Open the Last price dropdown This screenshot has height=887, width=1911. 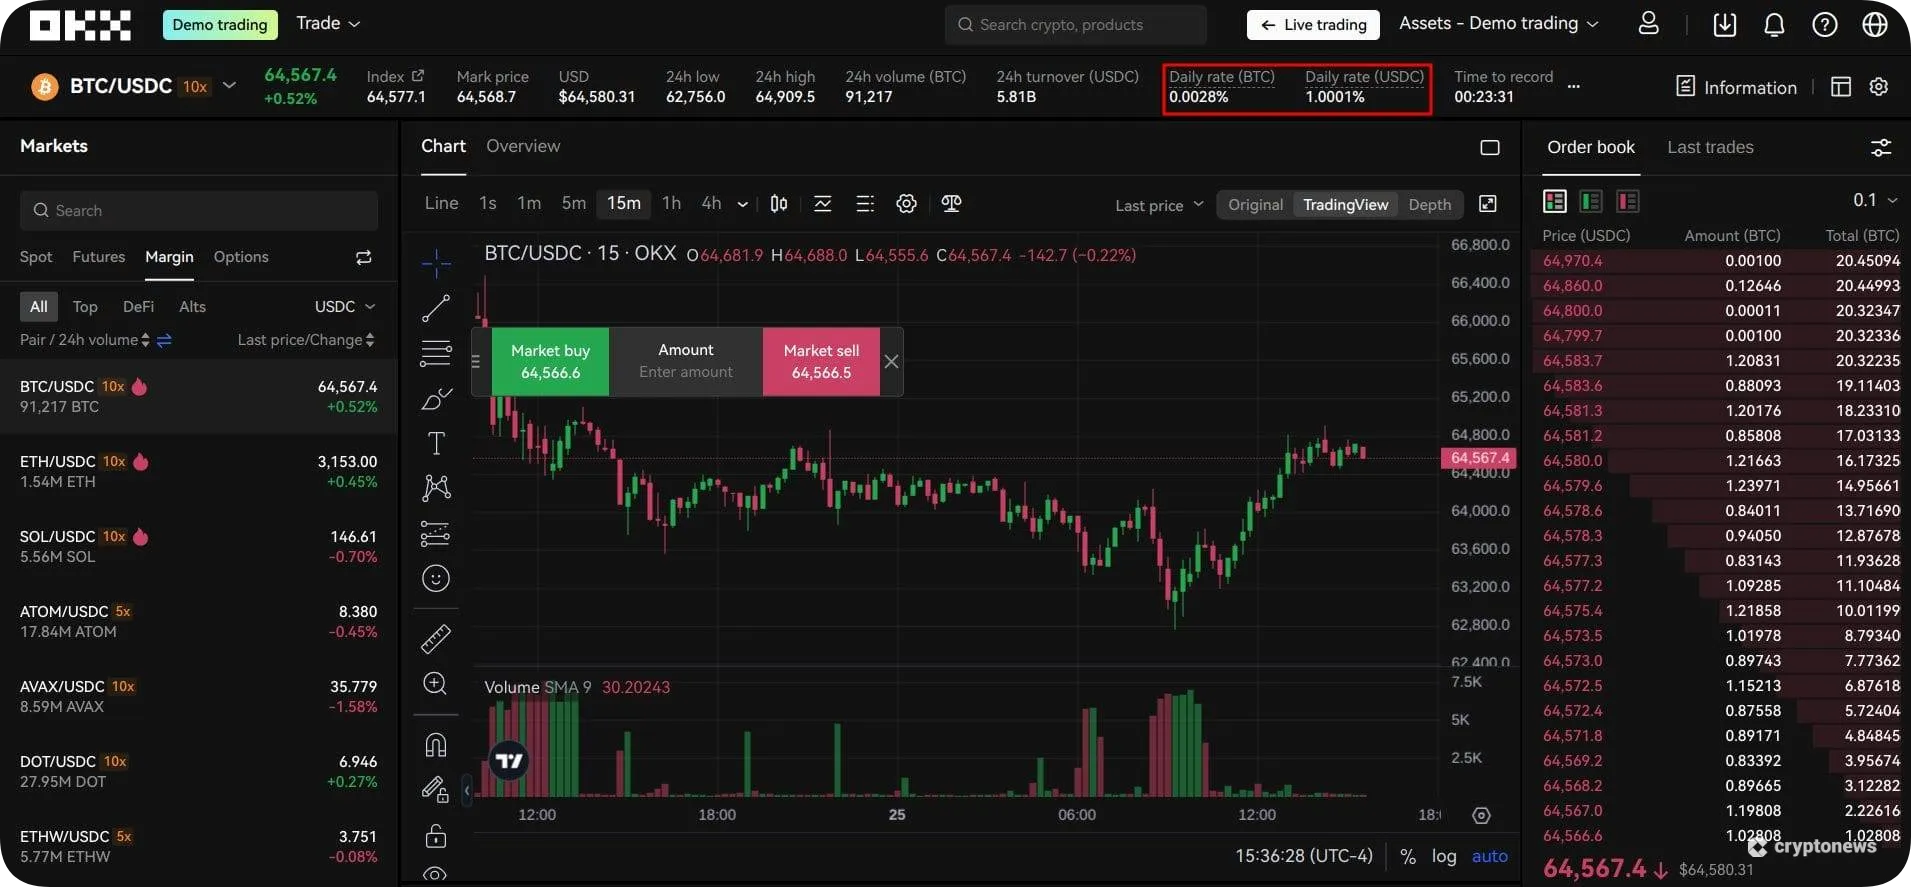tap(1159, 205)
